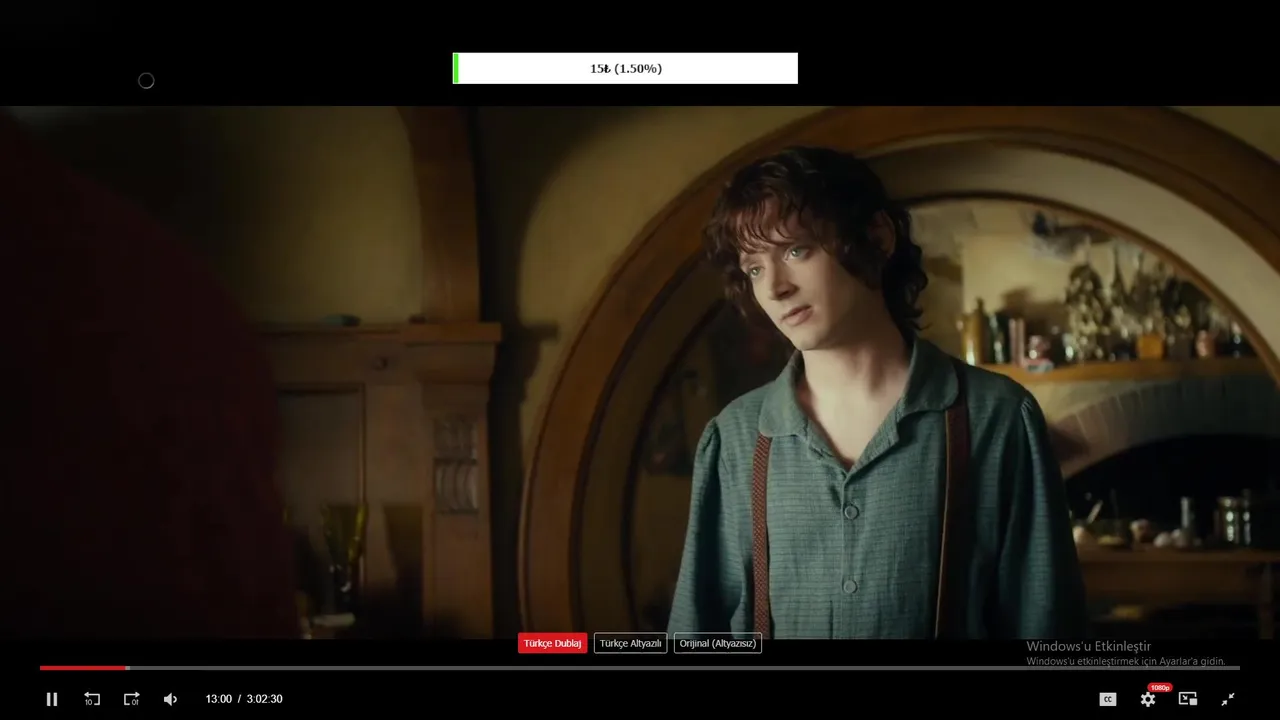Toggle closed captions with CC icon
Viewport: 1280px width, 720px height.
[1108, 699]
